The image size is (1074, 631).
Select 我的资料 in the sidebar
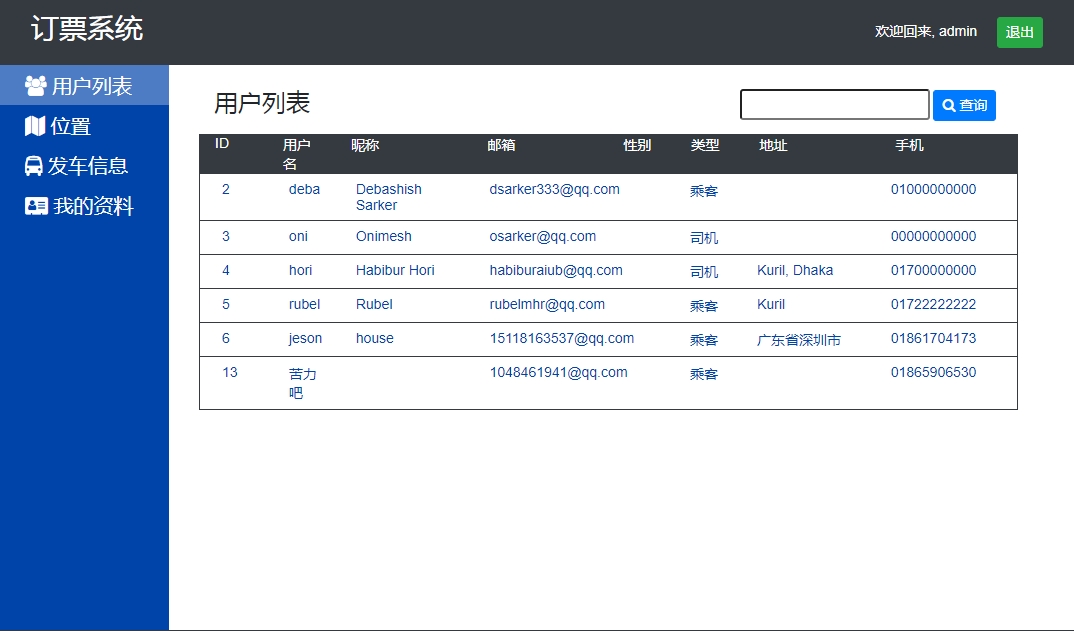93,206
